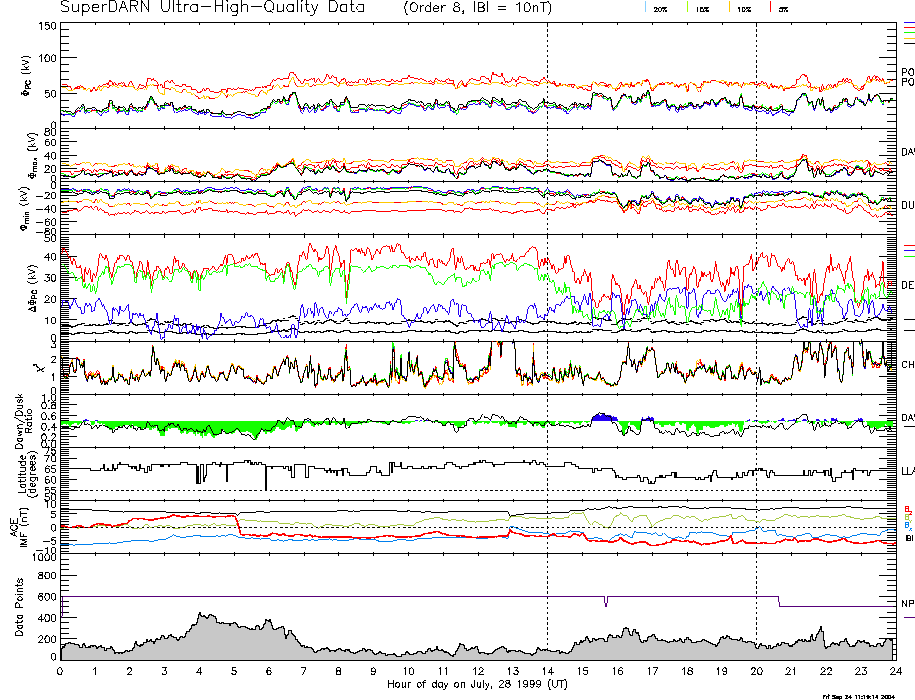Click the timestamp text at bottom right

(862, 695)
